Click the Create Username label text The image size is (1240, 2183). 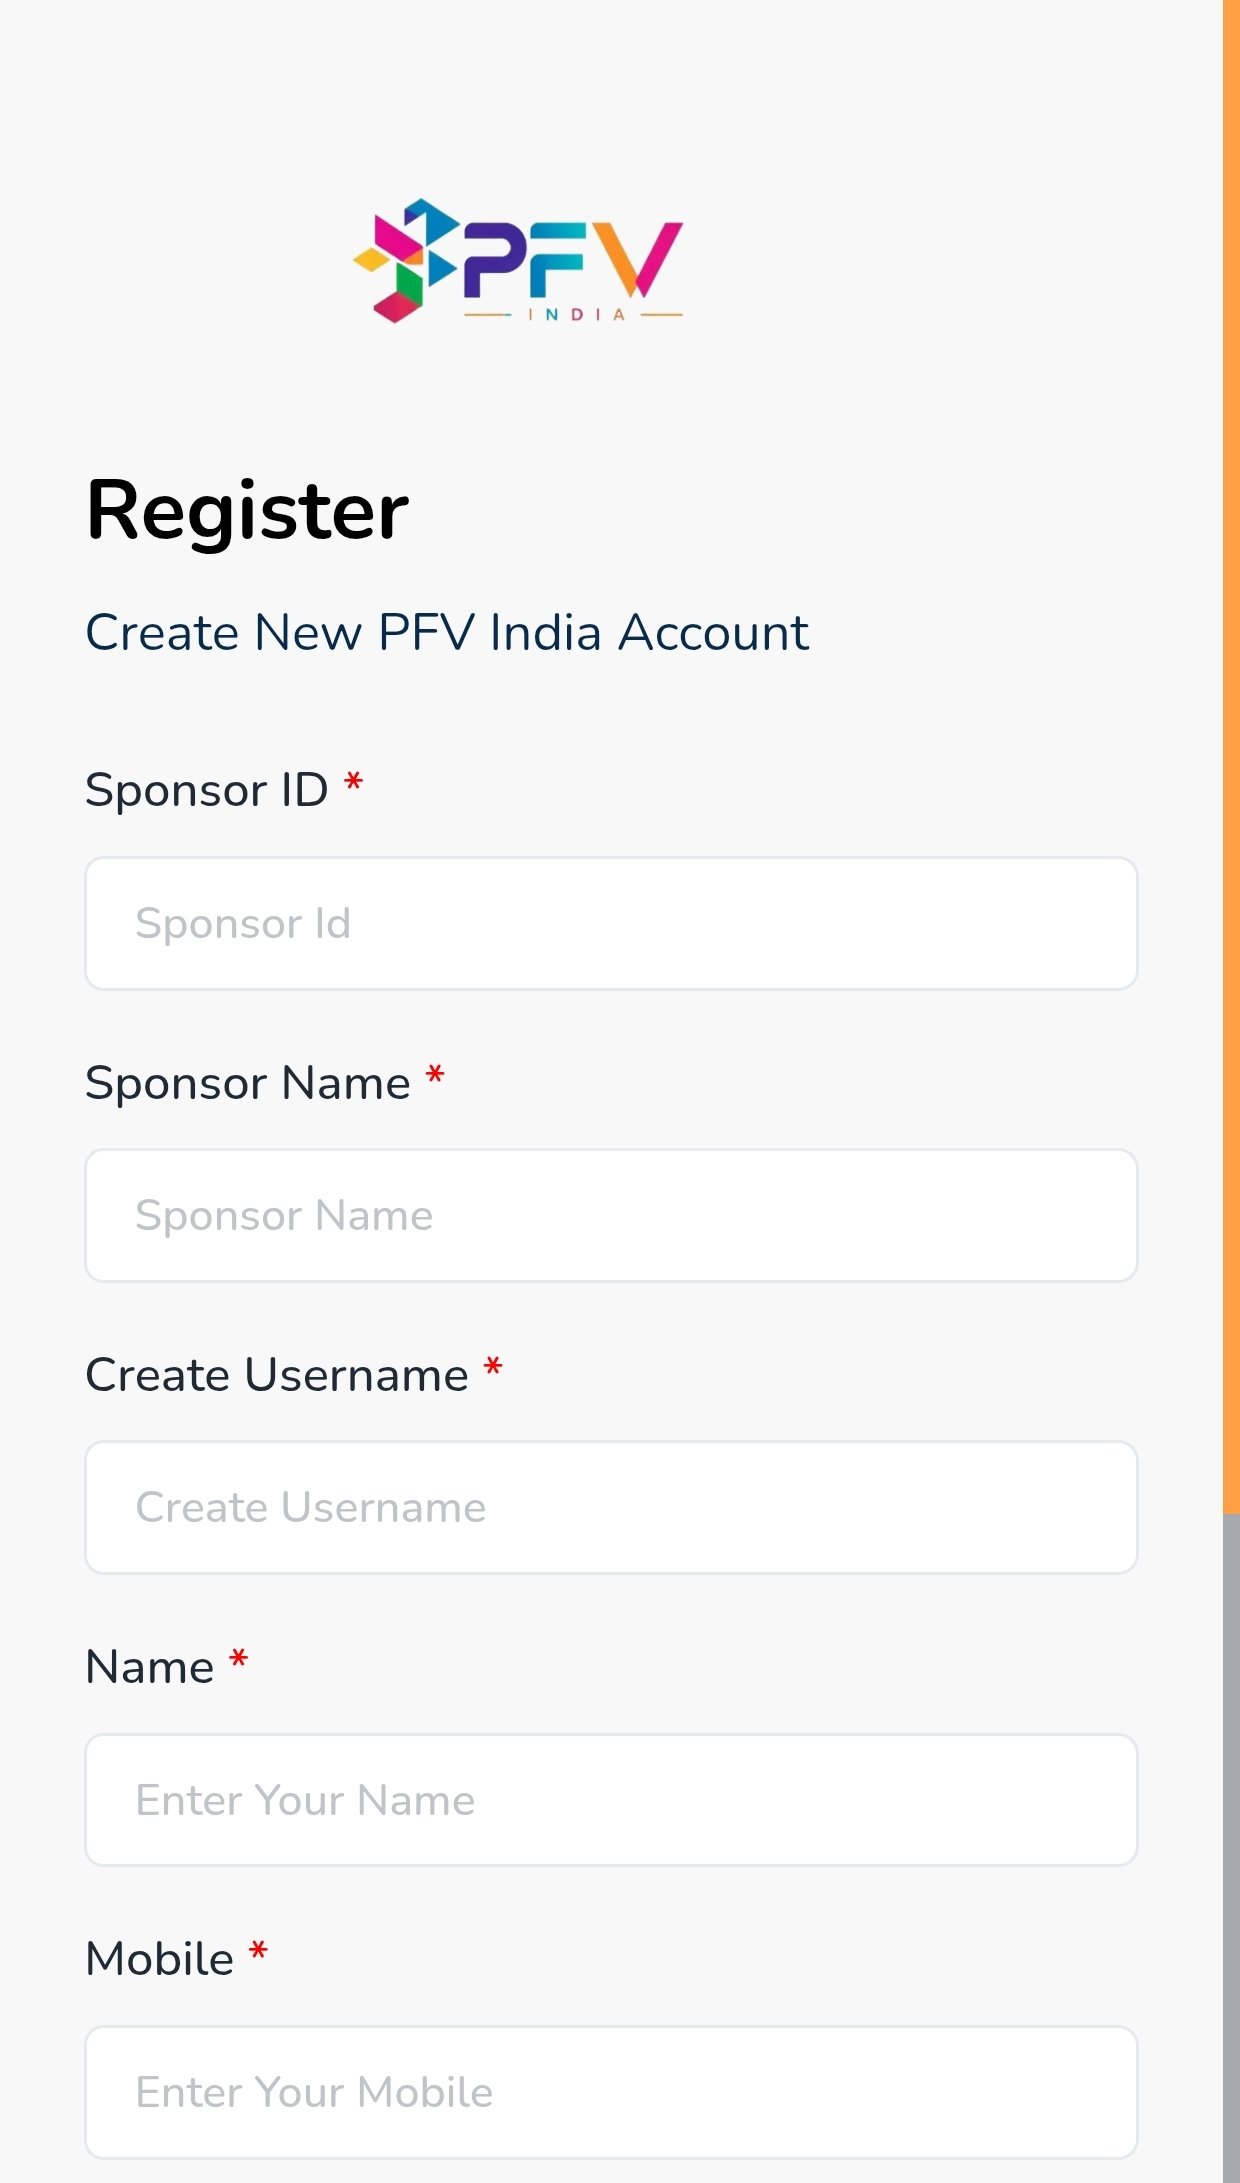click(x=277, y=1375)
